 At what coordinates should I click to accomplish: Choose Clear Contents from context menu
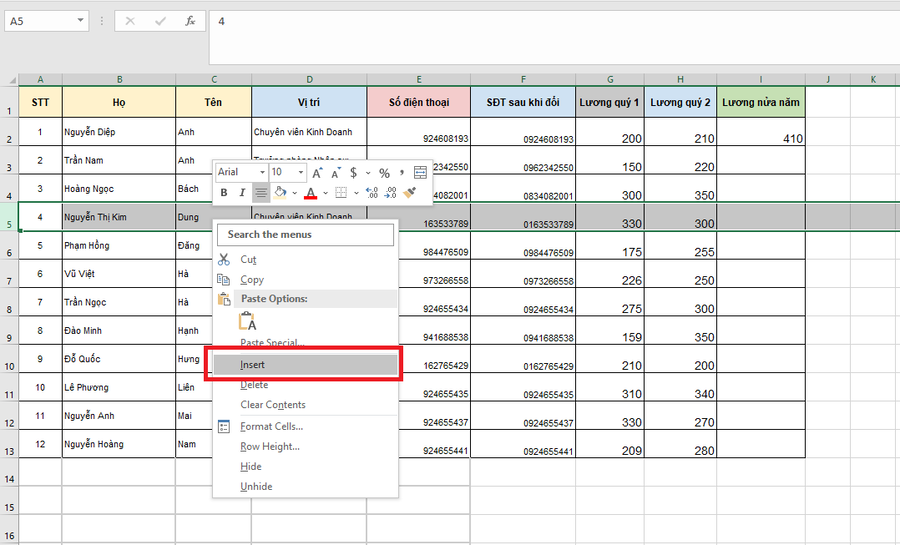305,404
